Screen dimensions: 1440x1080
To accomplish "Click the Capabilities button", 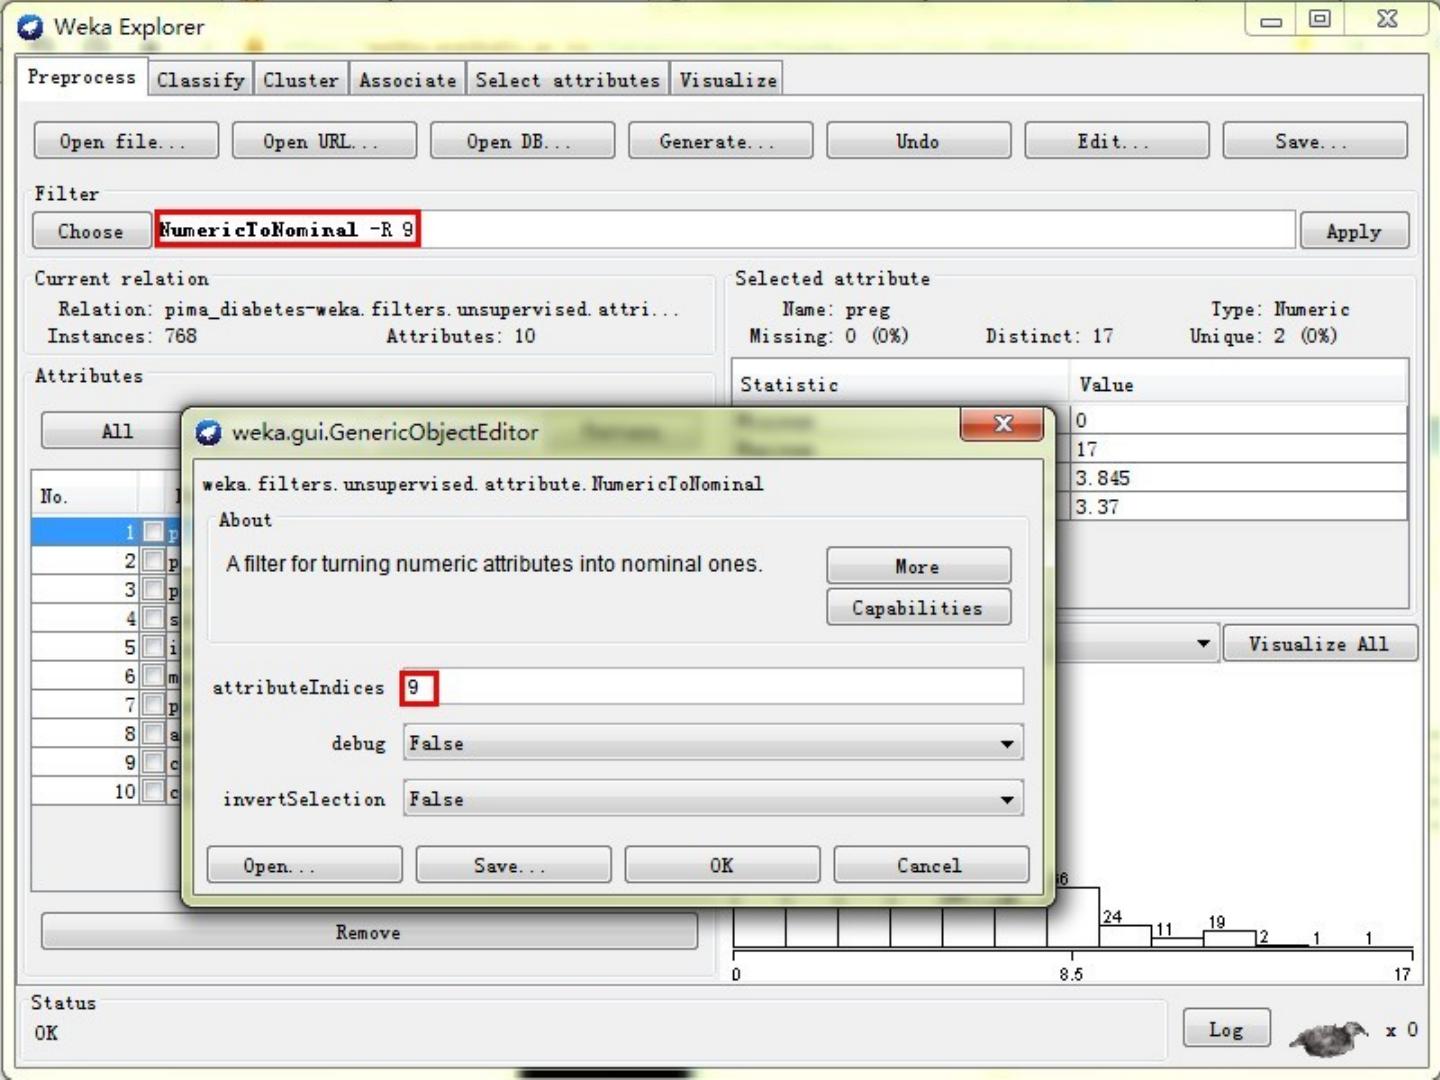I will [x=918, y=607].
